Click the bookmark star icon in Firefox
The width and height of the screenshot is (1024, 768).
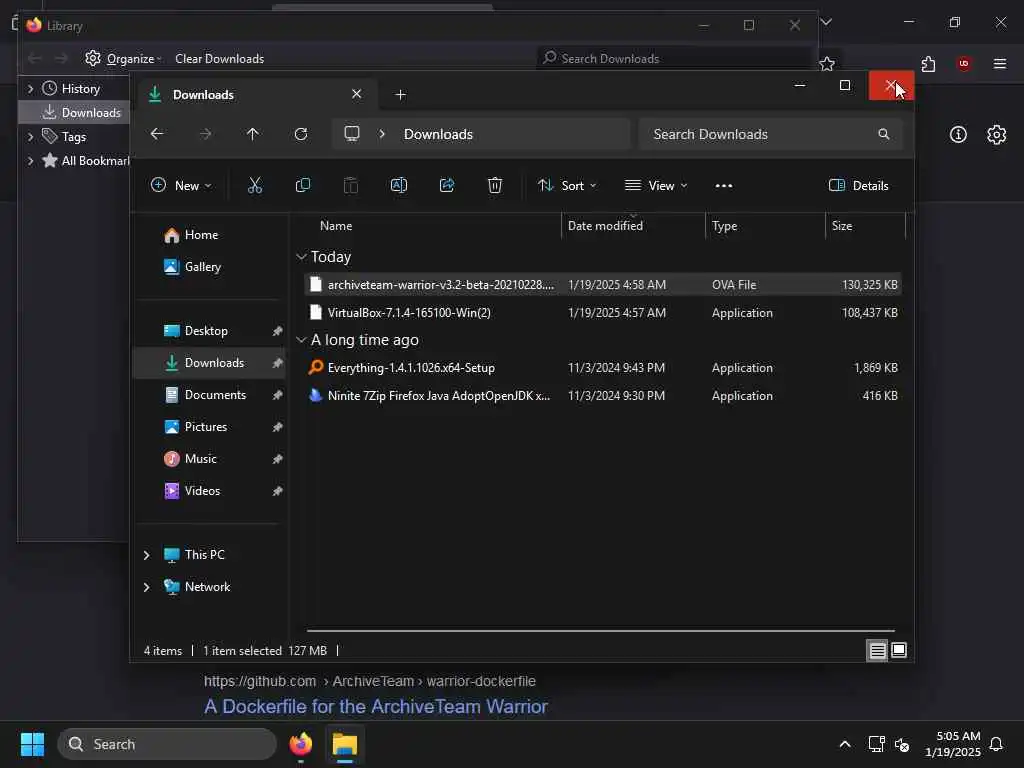click(x=827, y=63)
